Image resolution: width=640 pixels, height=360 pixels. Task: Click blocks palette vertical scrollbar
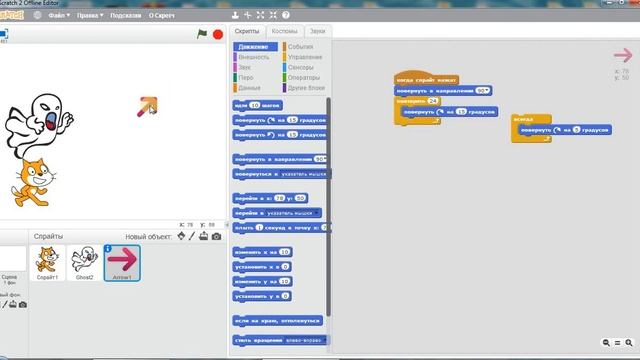tap(328, 206)
